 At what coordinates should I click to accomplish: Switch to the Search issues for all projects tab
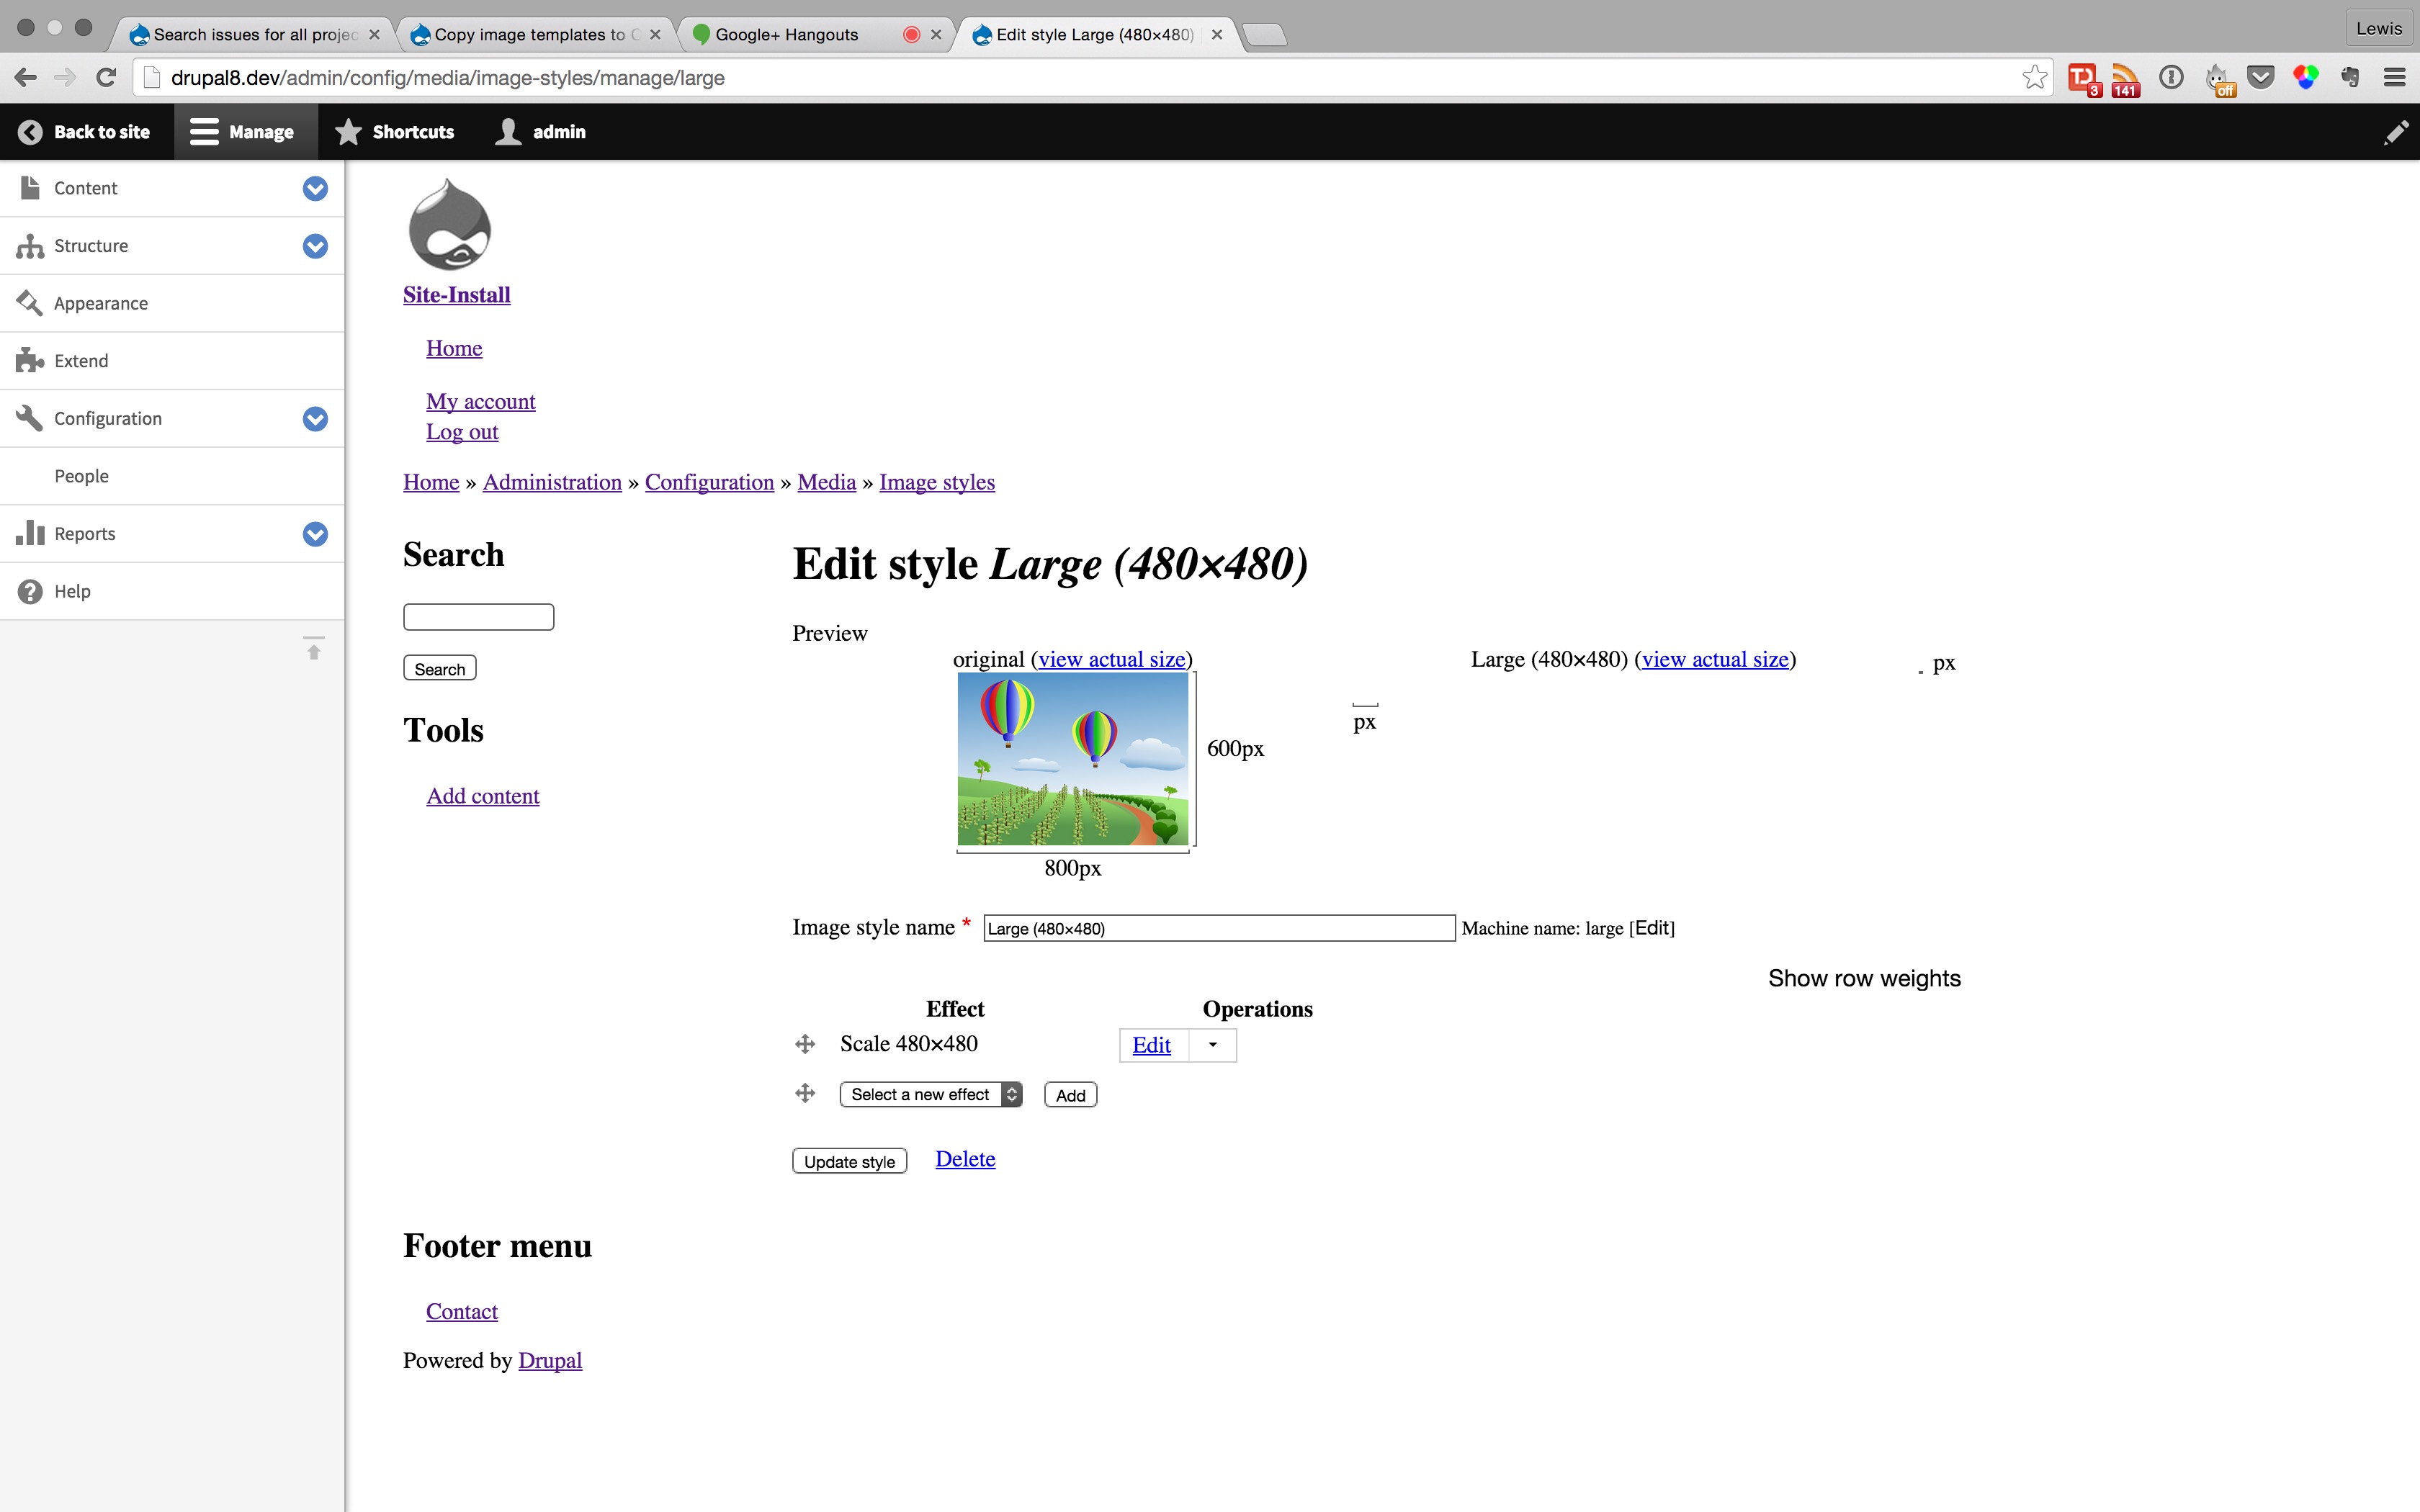pos(255,34)
